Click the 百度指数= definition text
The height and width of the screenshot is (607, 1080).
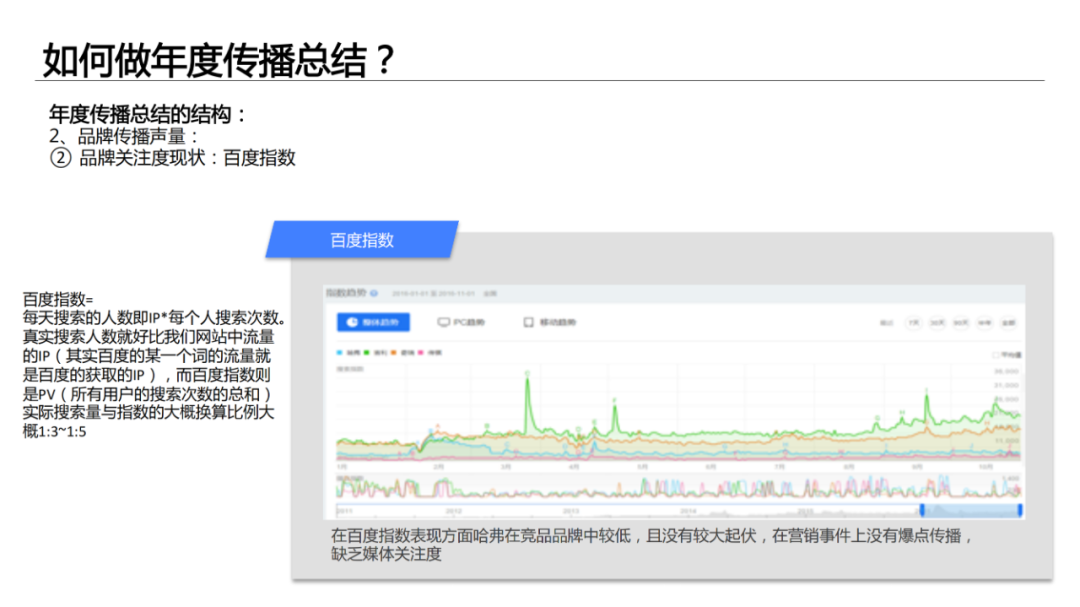pyautogui.click(x=58, y=299)
